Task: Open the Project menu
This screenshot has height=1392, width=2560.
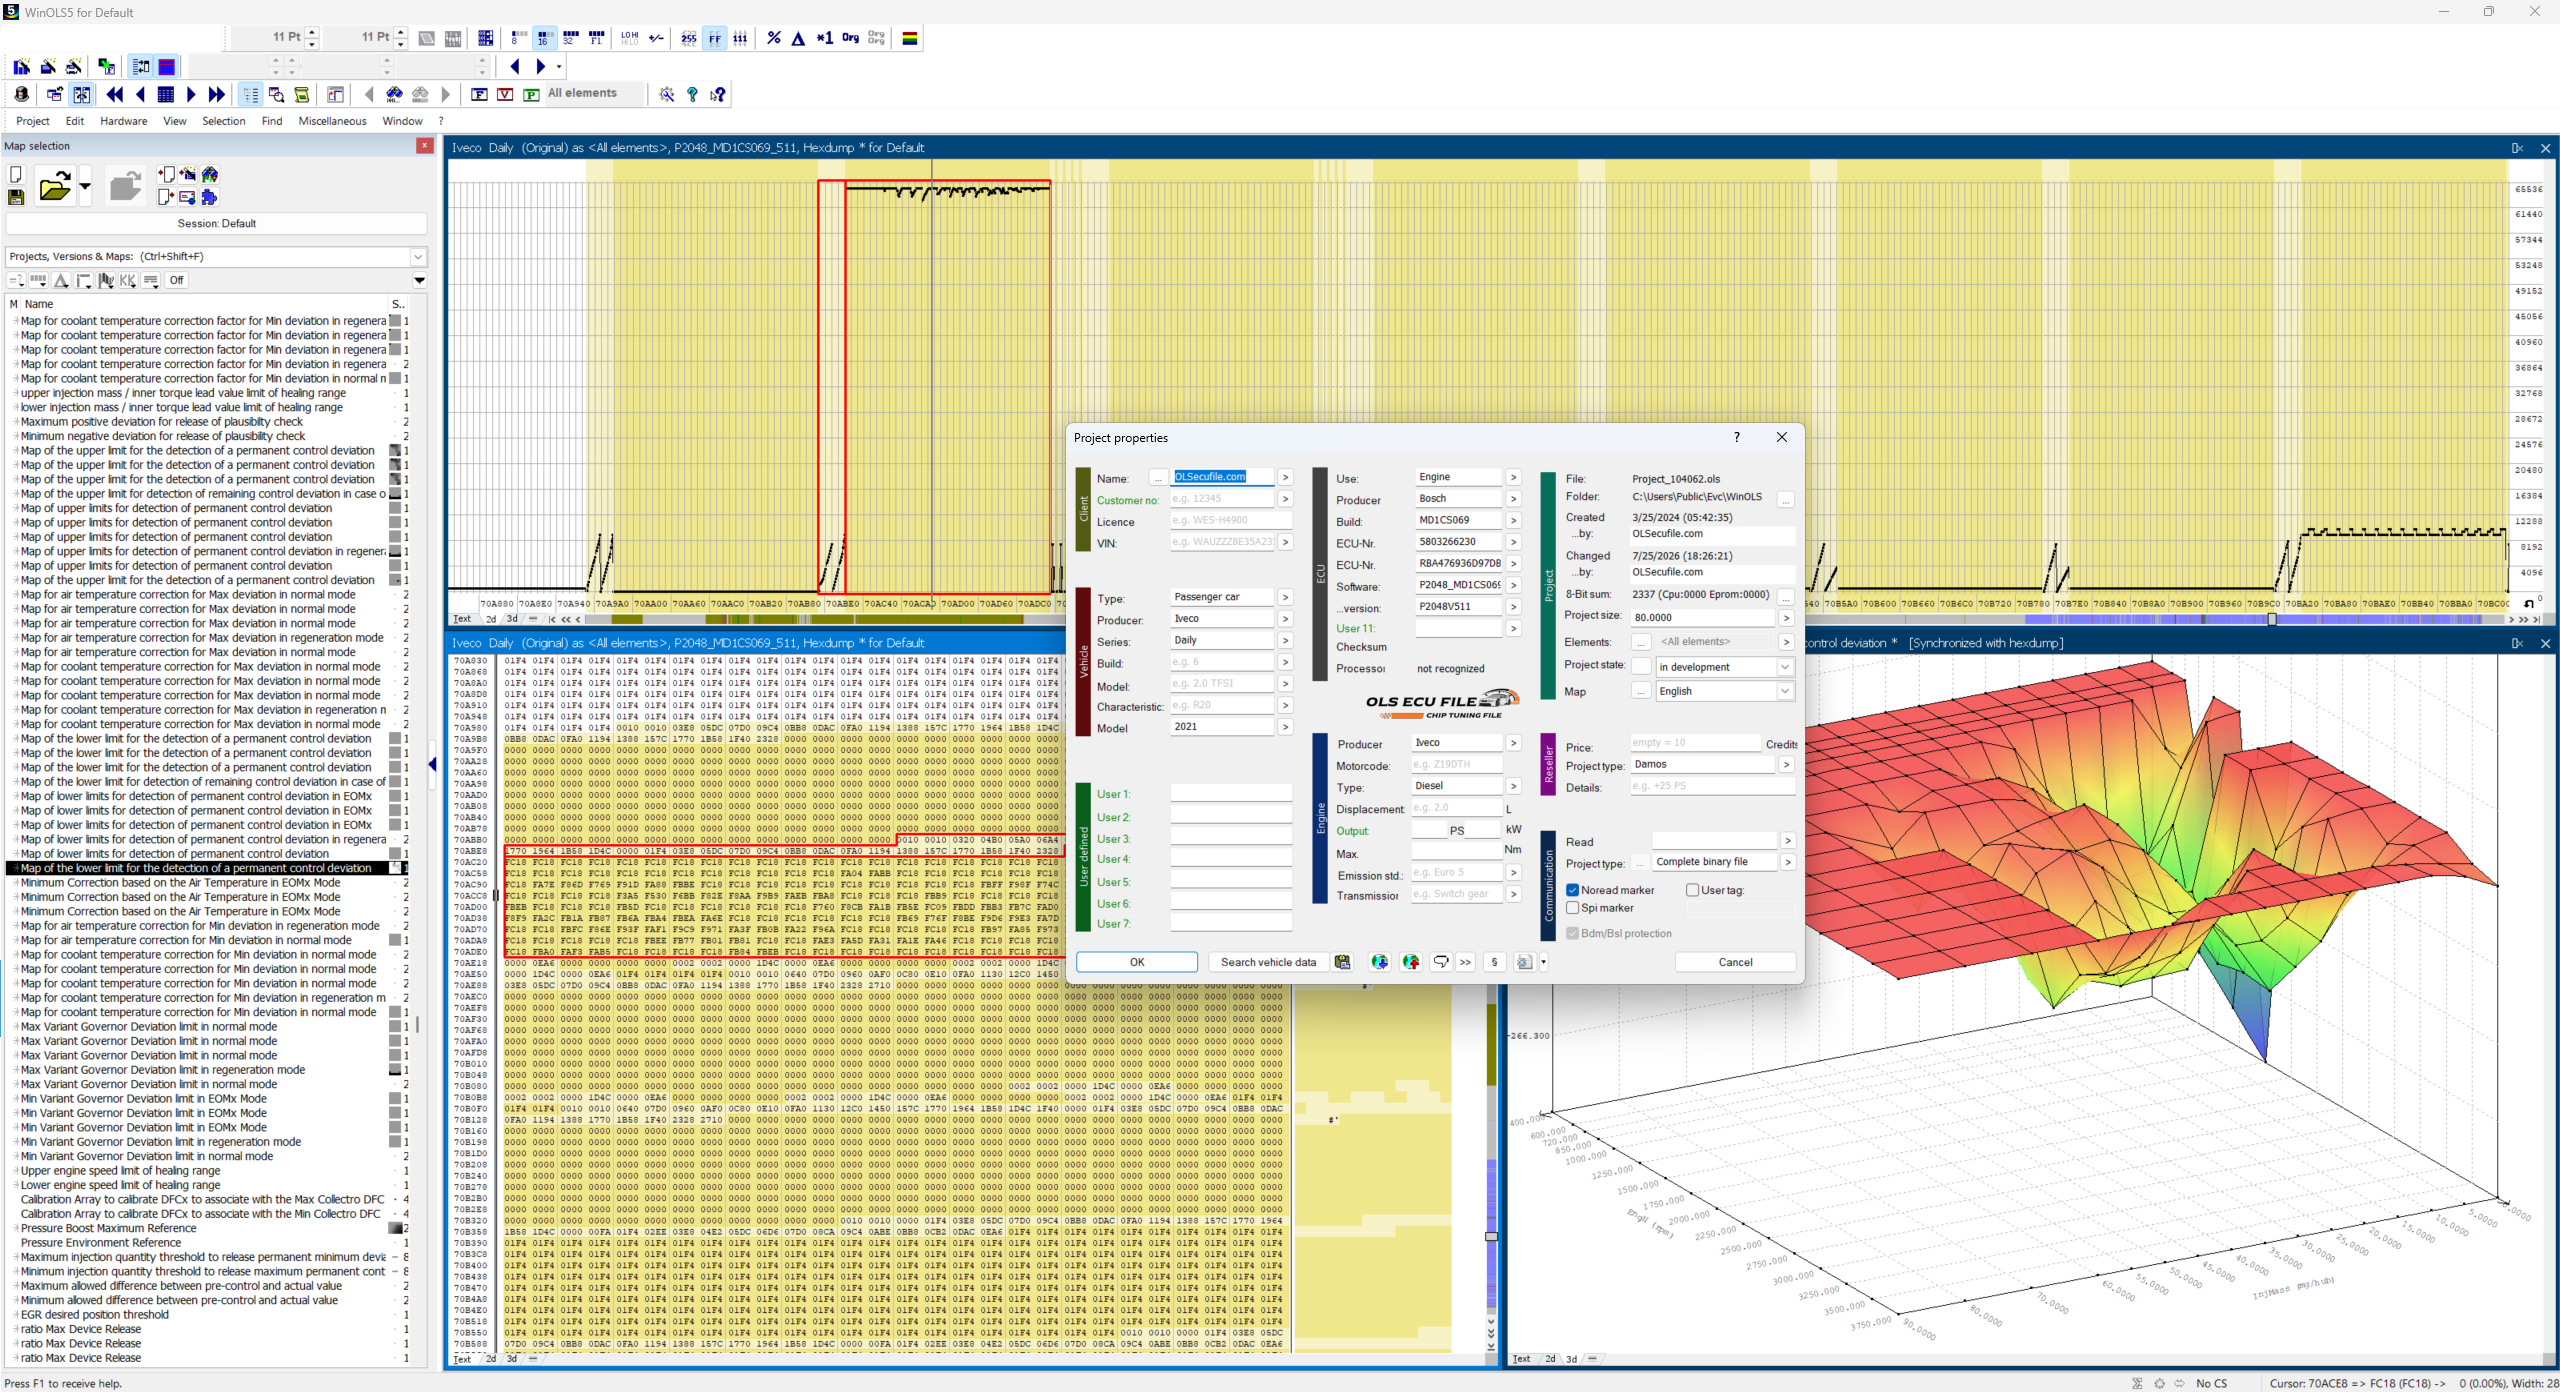Action: point(33,121)
